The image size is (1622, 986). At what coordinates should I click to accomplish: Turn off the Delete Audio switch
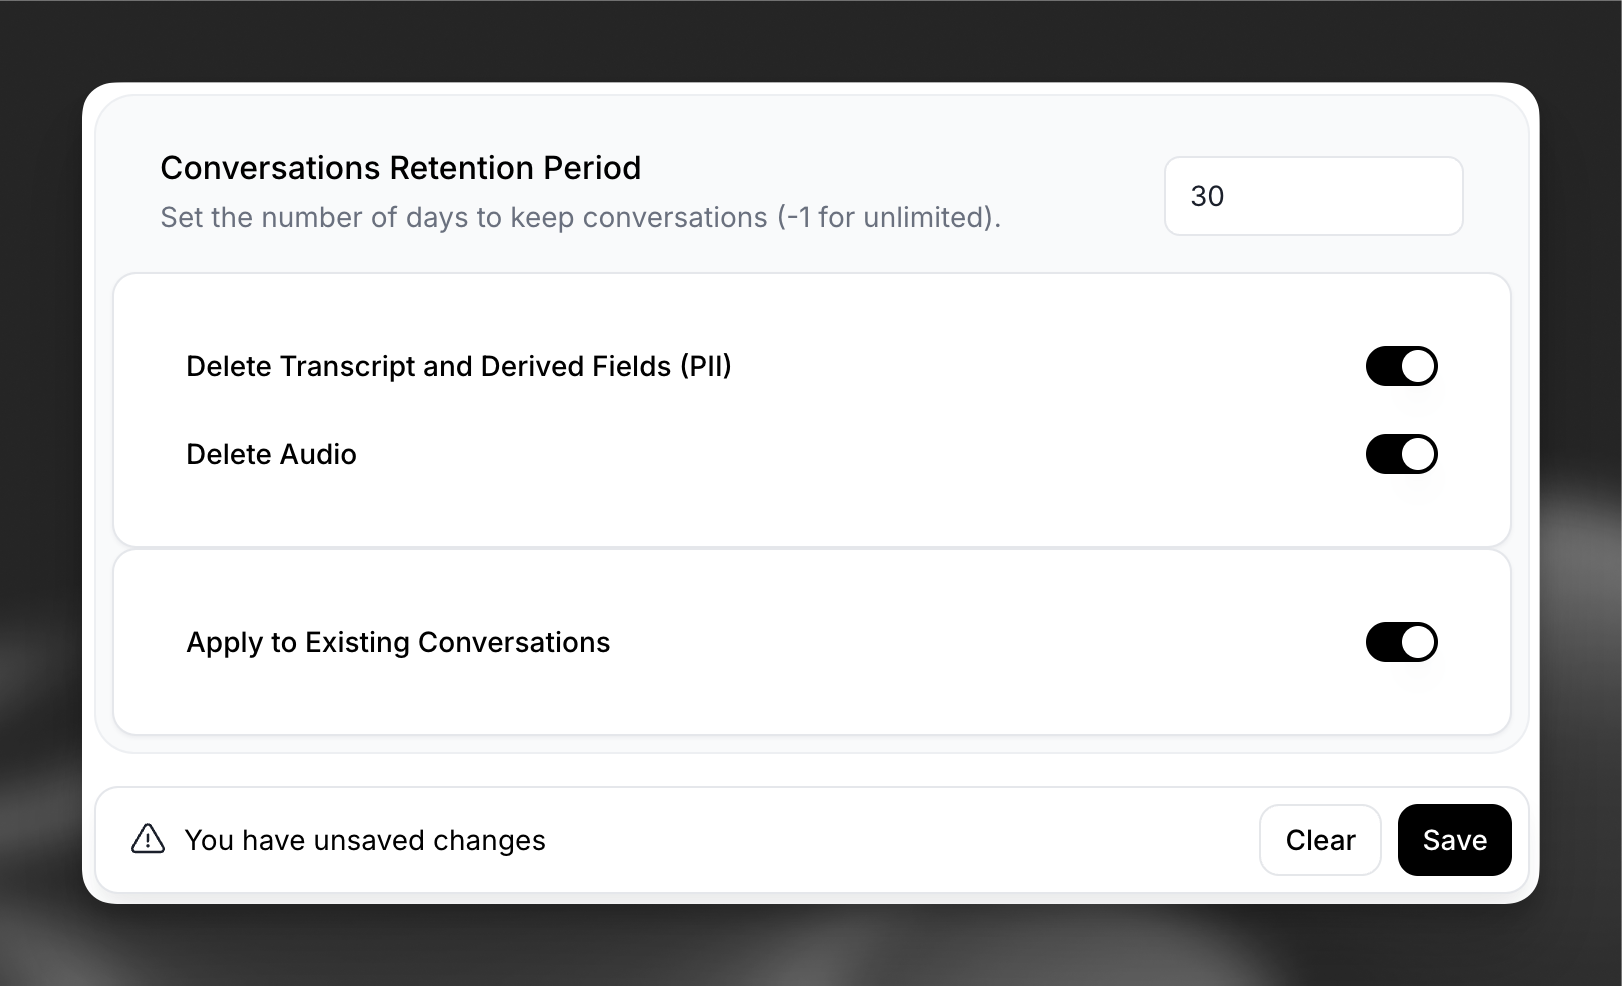click(x=1402, y=454)
